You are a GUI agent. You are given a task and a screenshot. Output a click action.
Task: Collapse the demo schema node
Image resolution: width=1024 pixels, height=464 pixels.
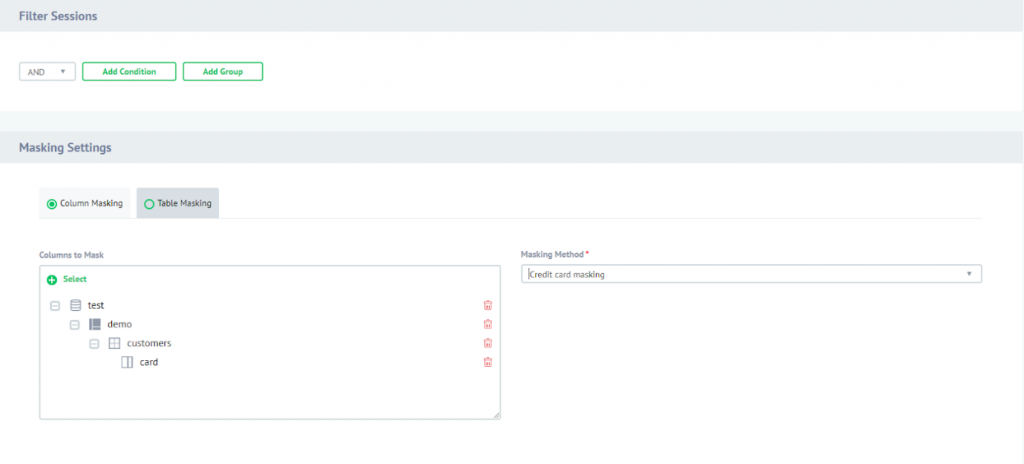pyautogui.click(x=75, y=324)
